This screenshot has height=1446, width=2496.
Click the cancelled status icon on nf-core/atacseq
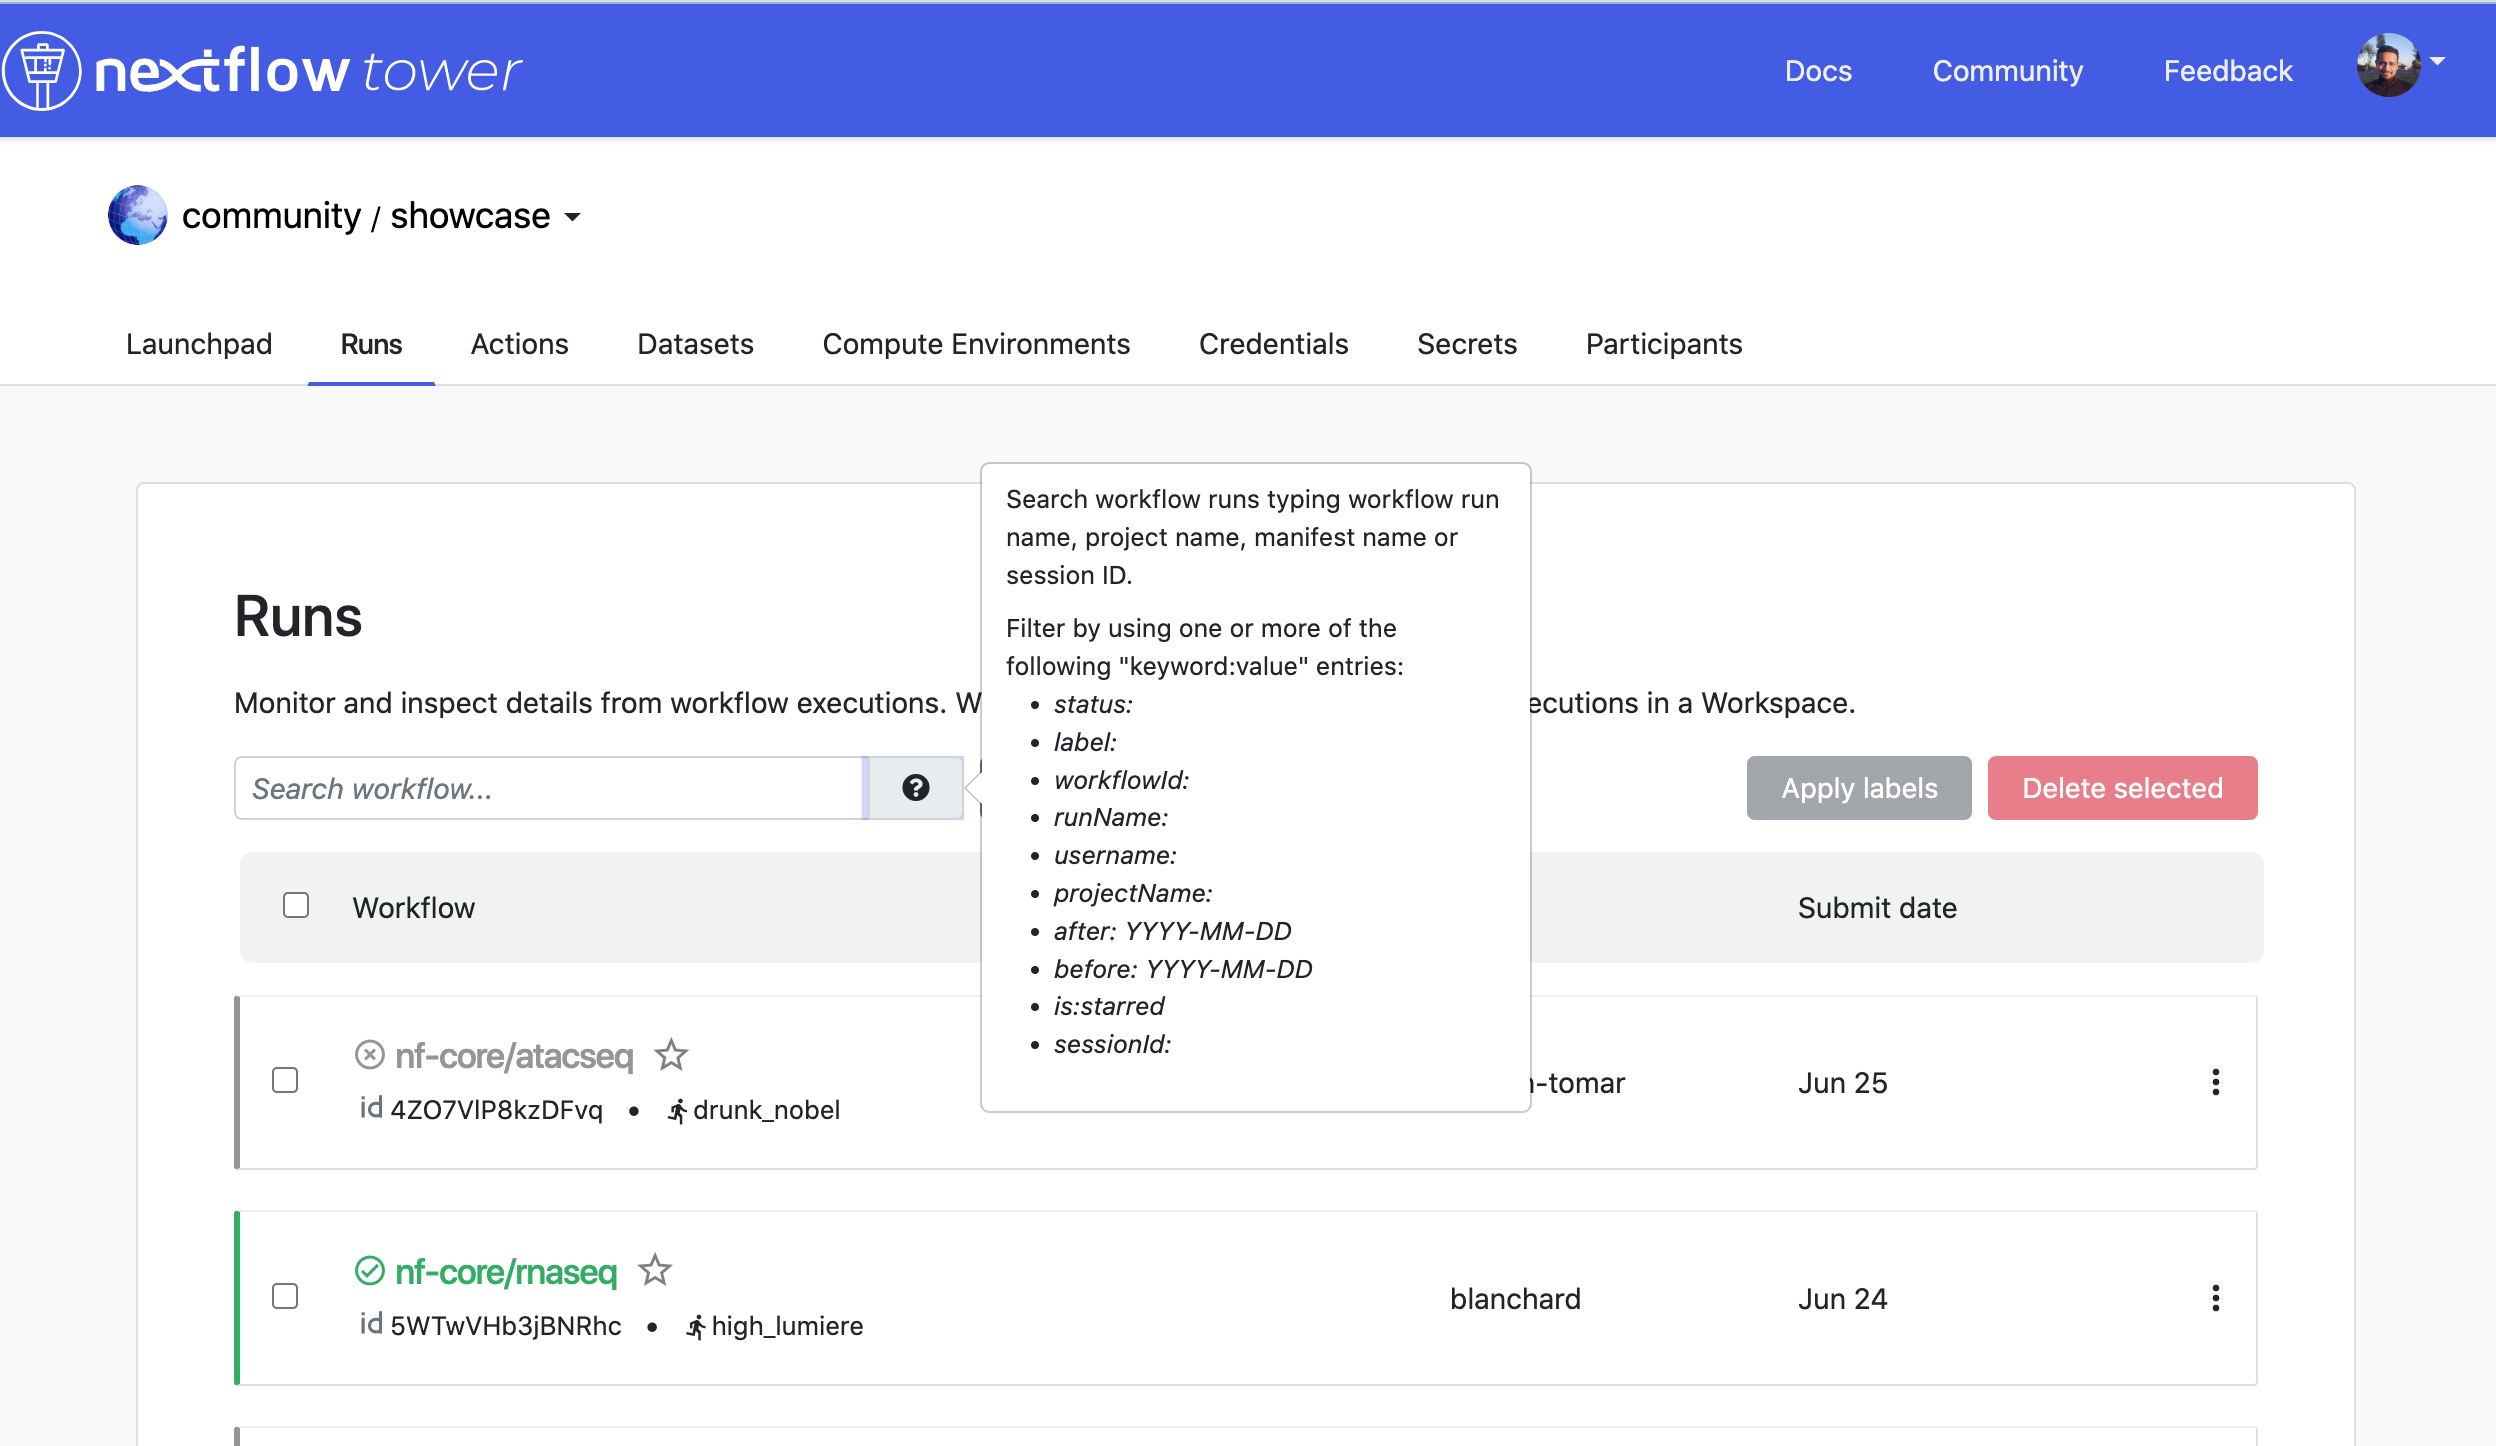tap(370, 1055)
